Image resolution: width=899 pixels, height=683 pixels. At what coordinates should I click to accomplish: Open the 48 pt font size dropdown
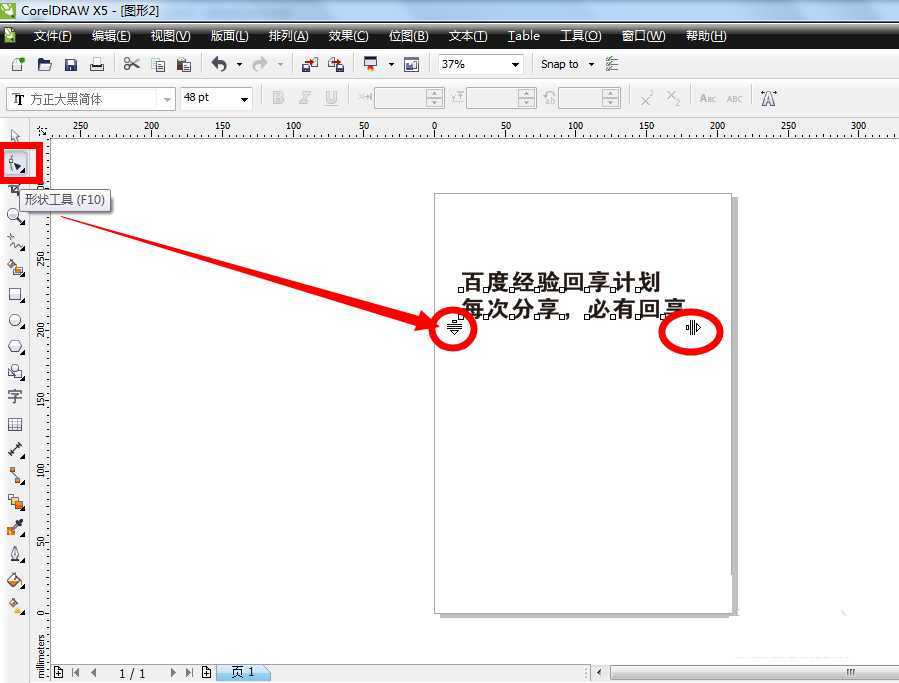243,98
